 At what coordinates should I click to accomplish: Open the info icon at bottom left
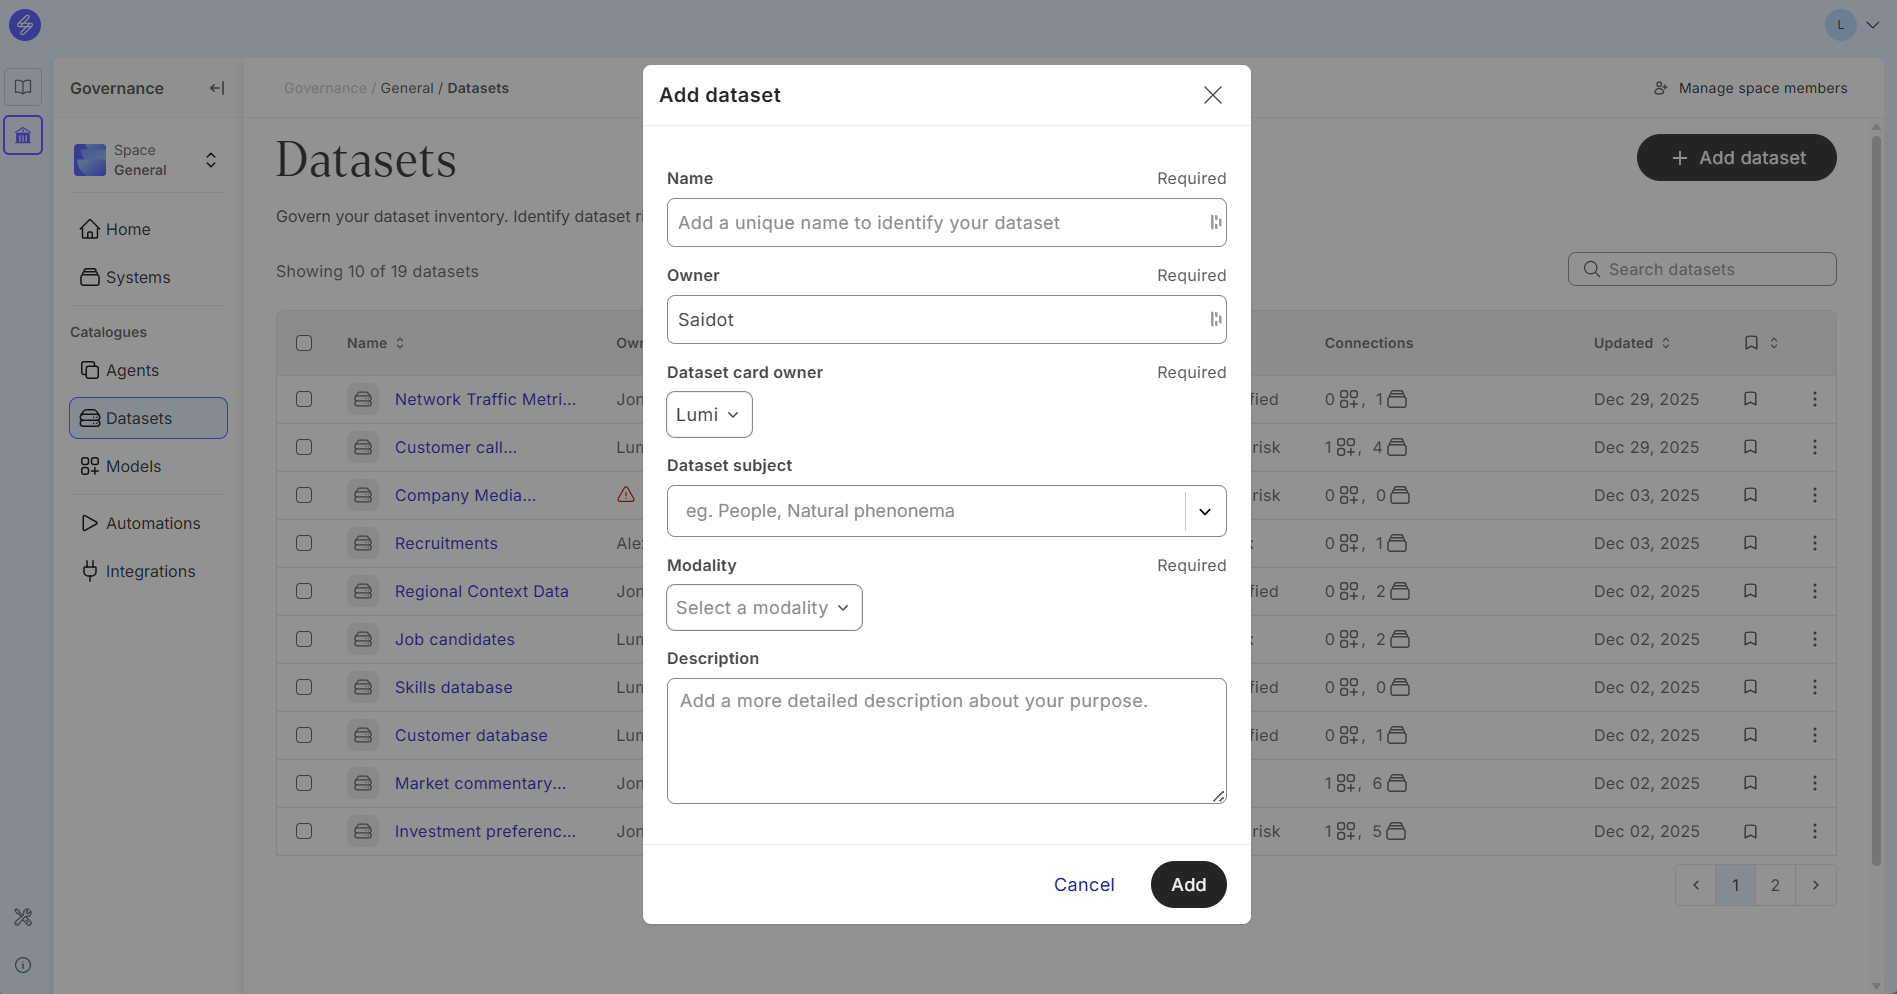point(23,965)
